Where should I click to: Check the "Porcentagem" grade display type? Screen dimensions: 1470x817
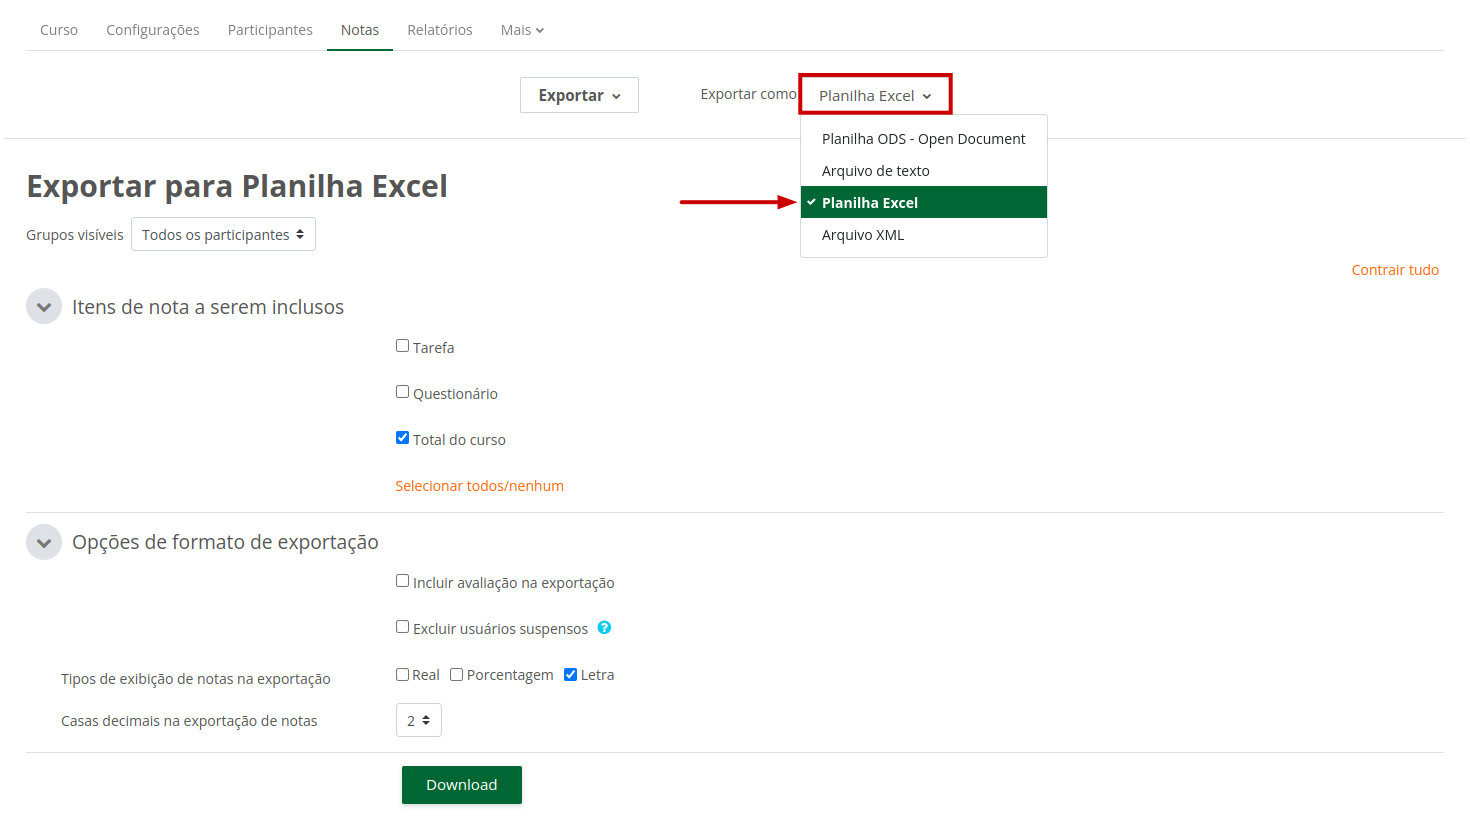click(x=456, y=673)
